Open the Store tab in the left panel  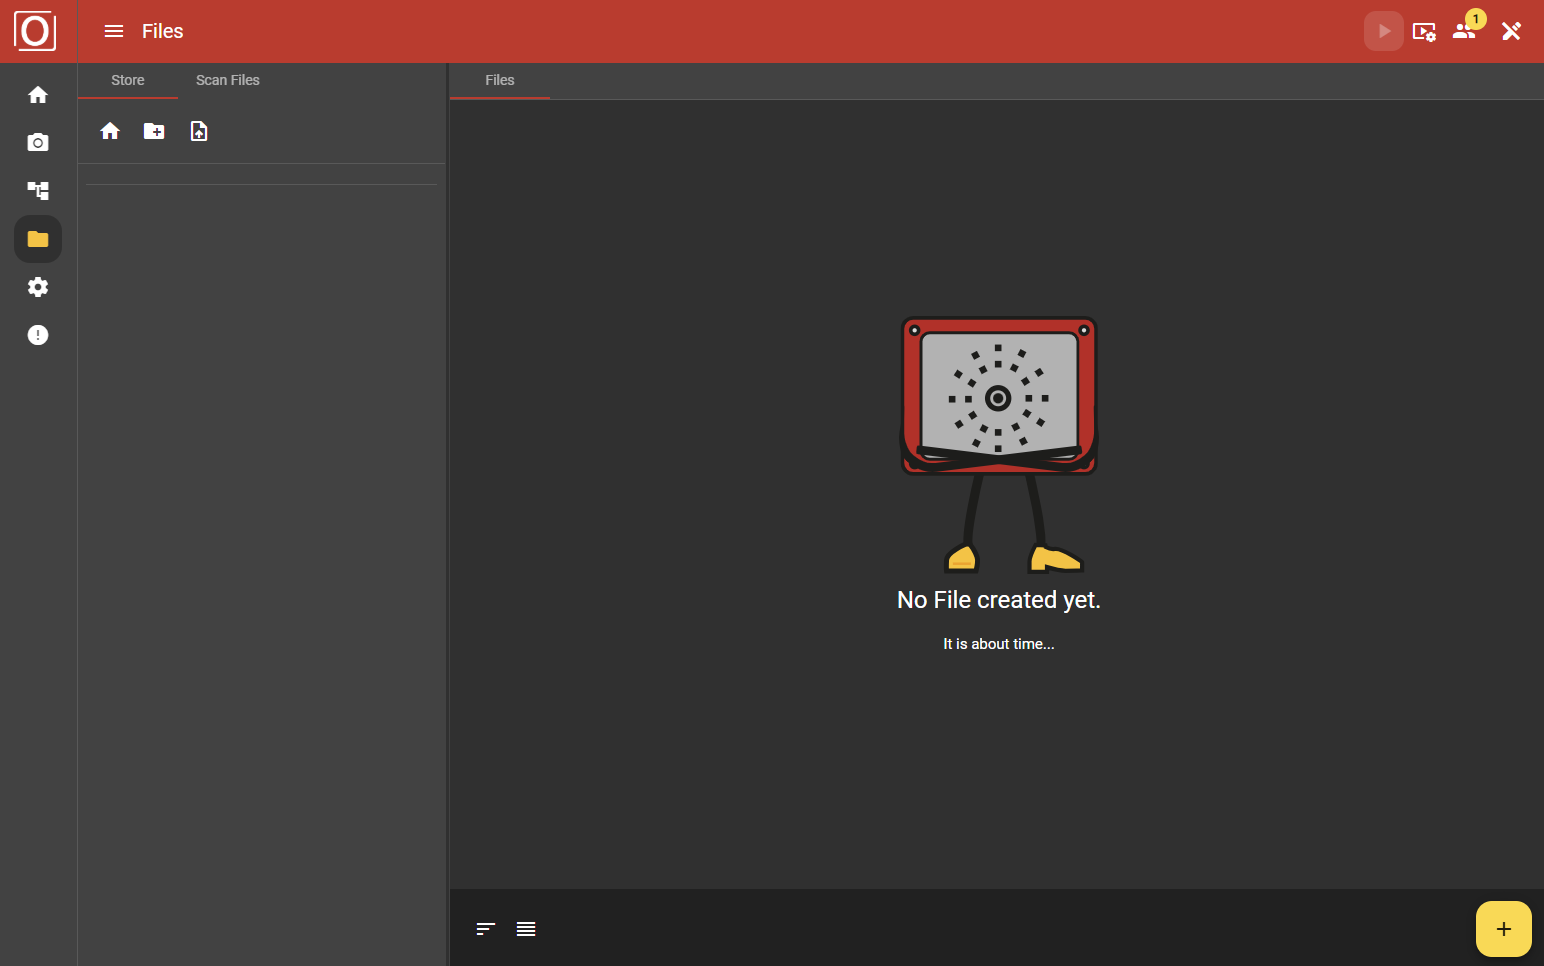pyautogui.click(x=127, y=80)
